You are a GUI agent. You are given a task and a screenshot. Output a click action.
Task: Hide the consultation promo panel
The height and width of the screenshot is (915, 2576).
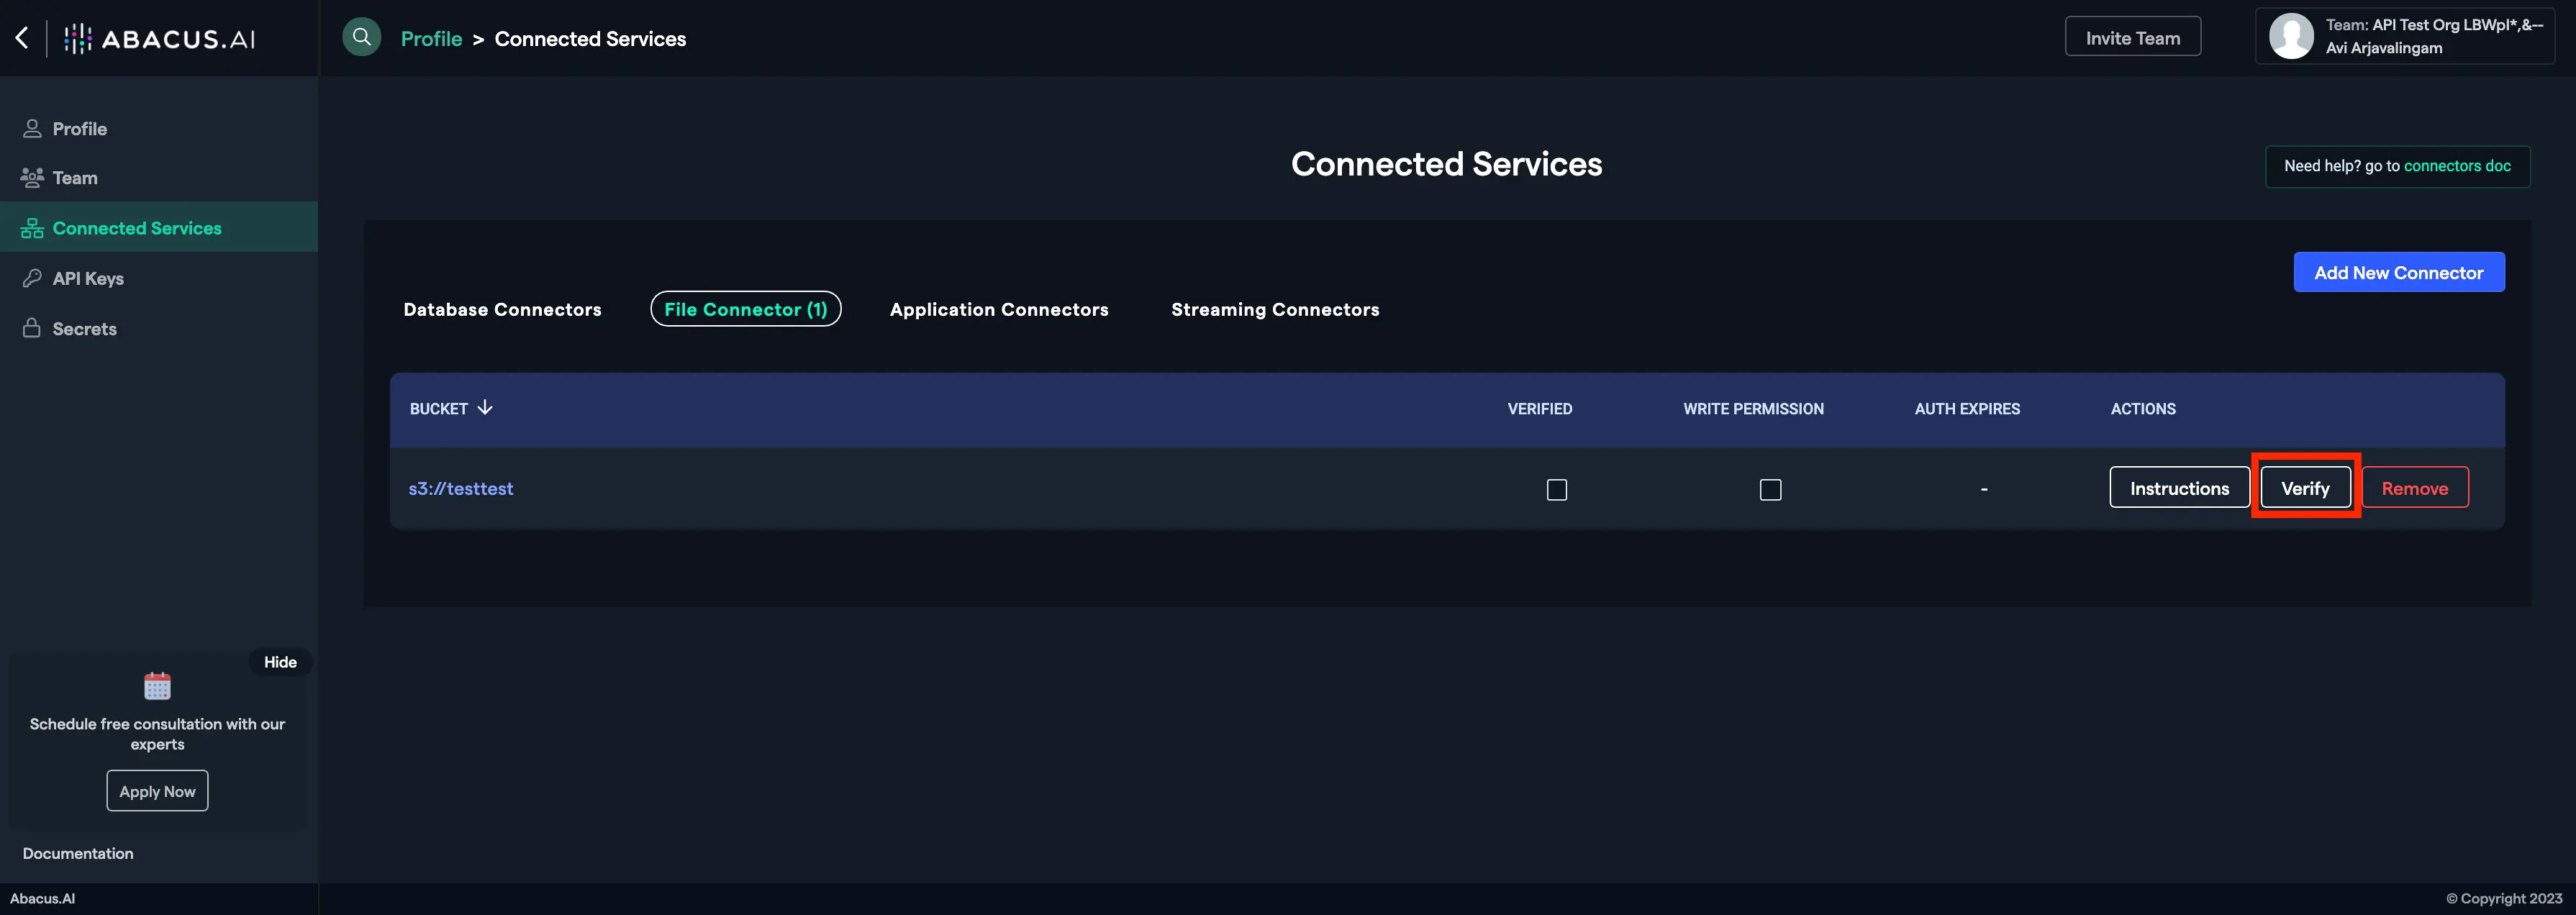tap(280, 661)
